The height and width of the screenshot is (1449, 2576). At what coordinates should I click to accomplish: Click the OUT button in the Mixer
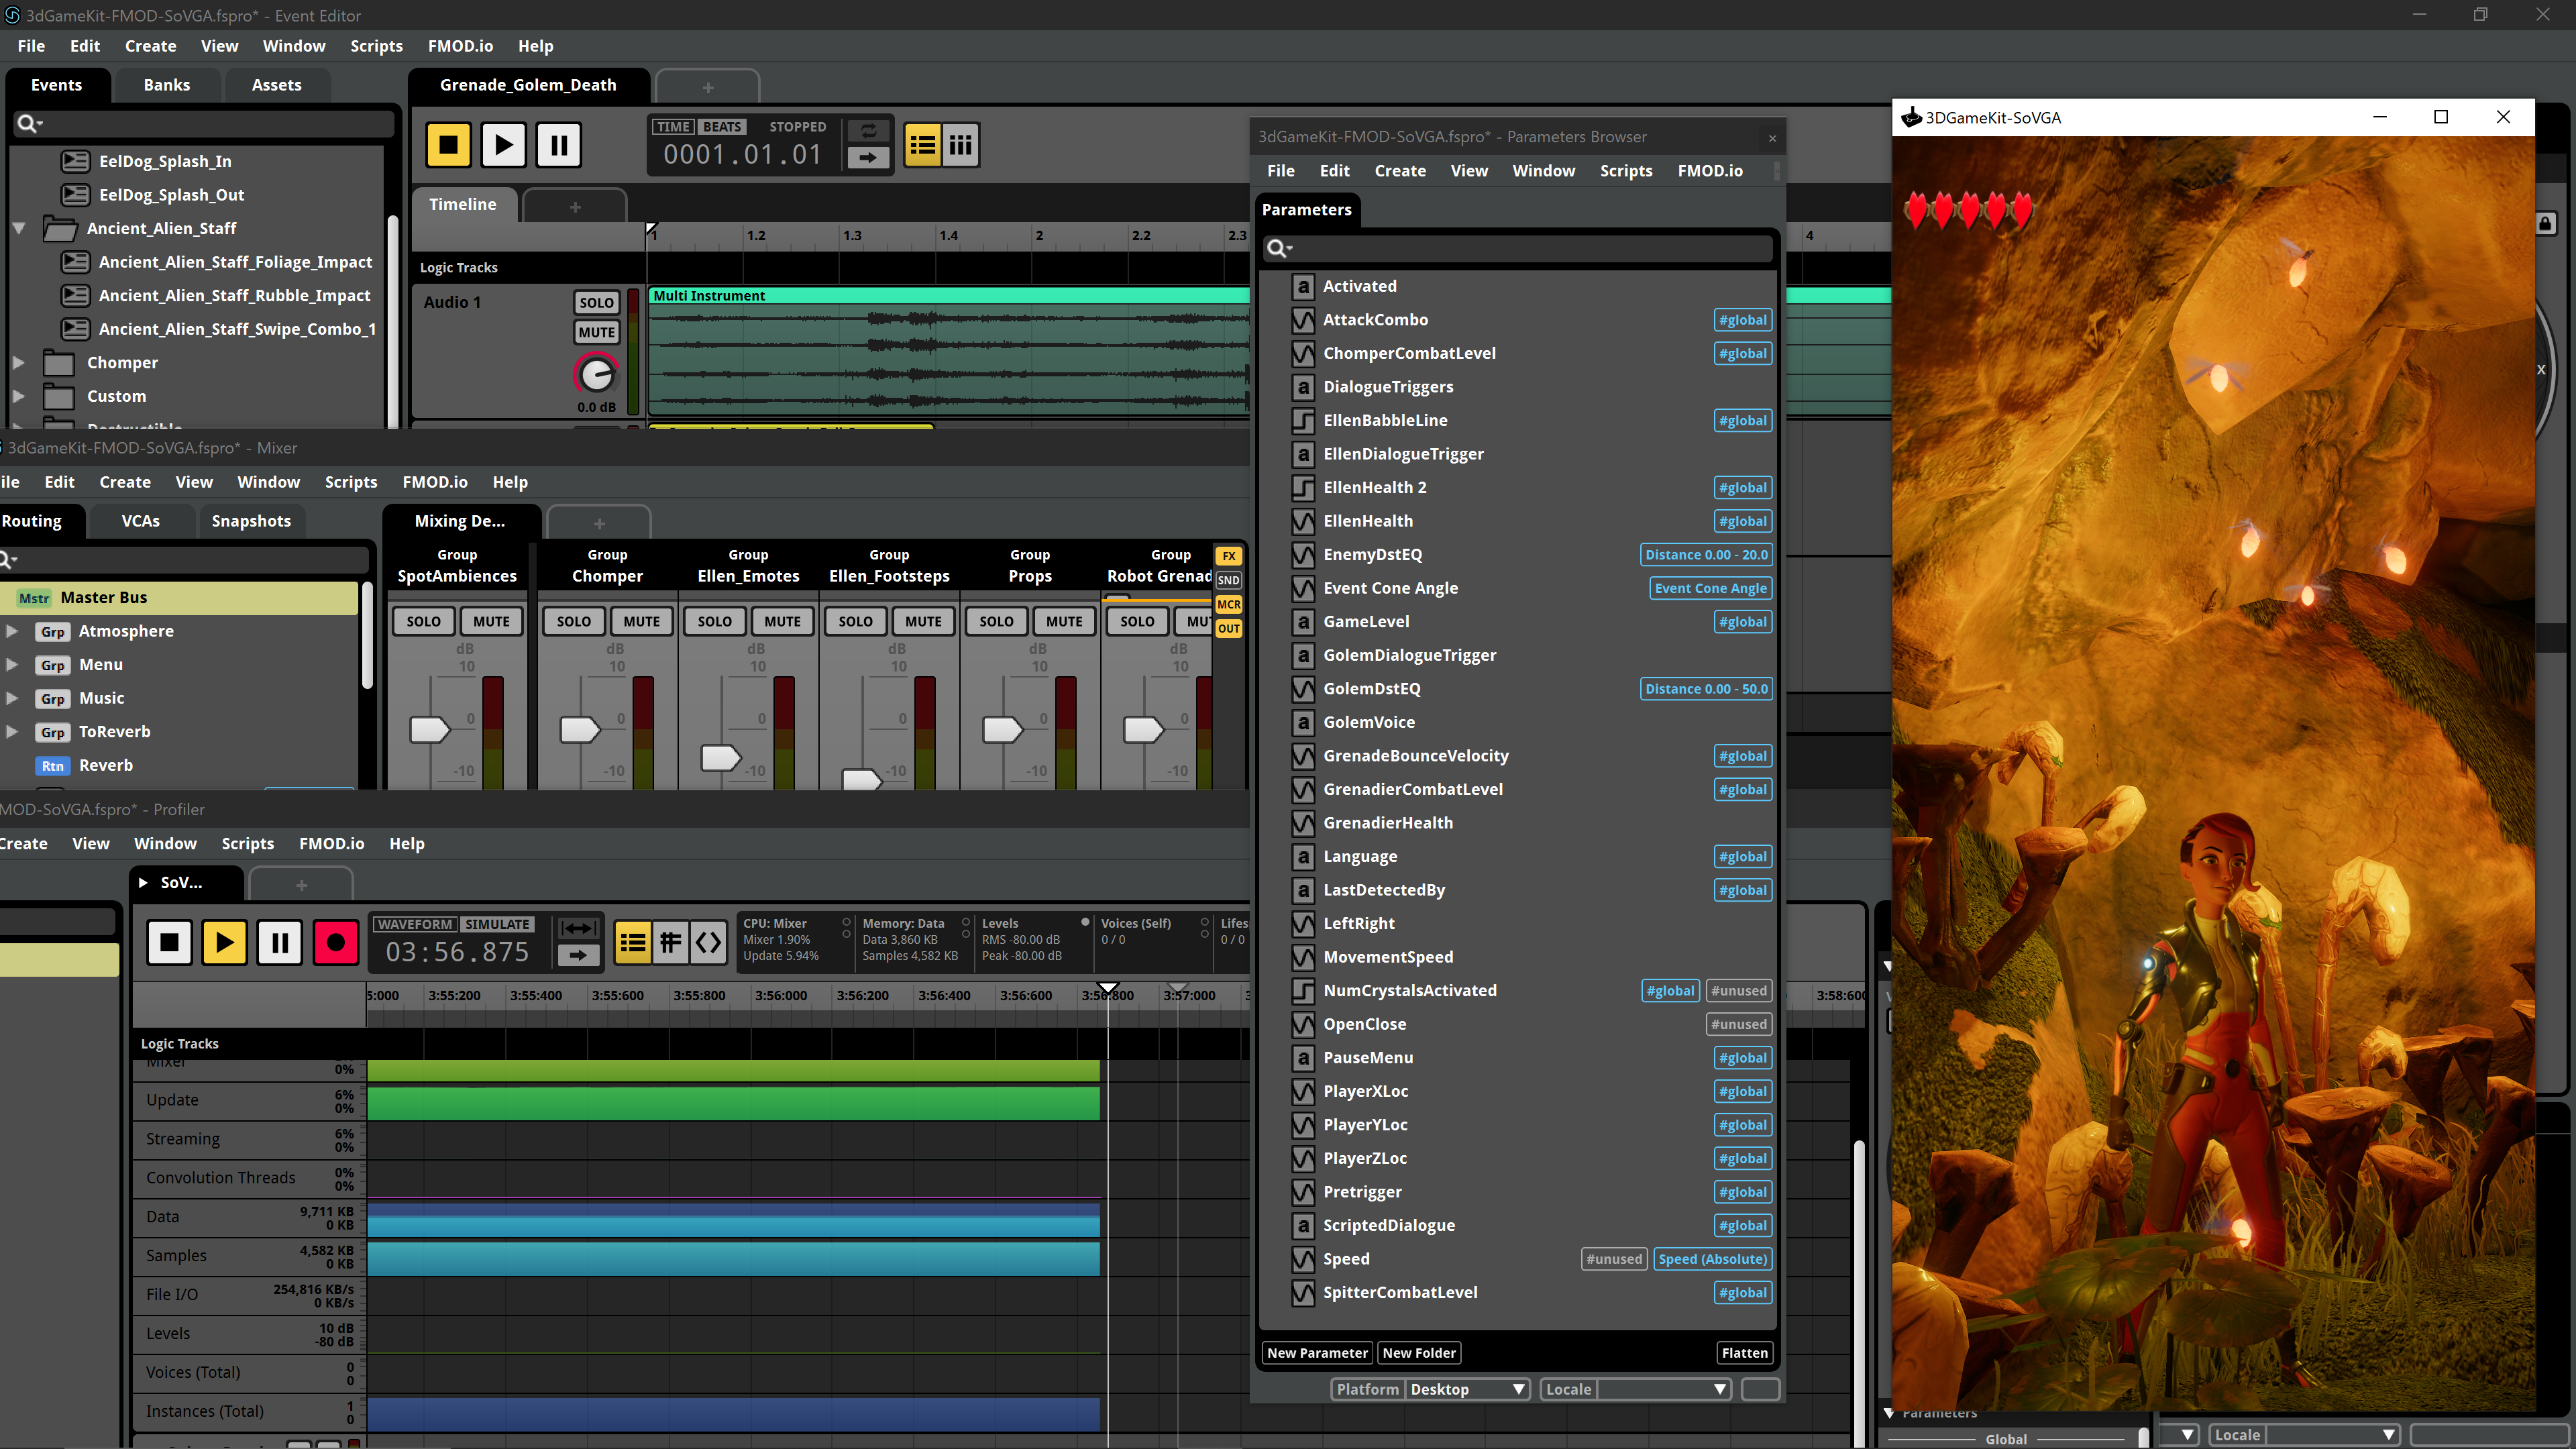(x=1229, y=628)
